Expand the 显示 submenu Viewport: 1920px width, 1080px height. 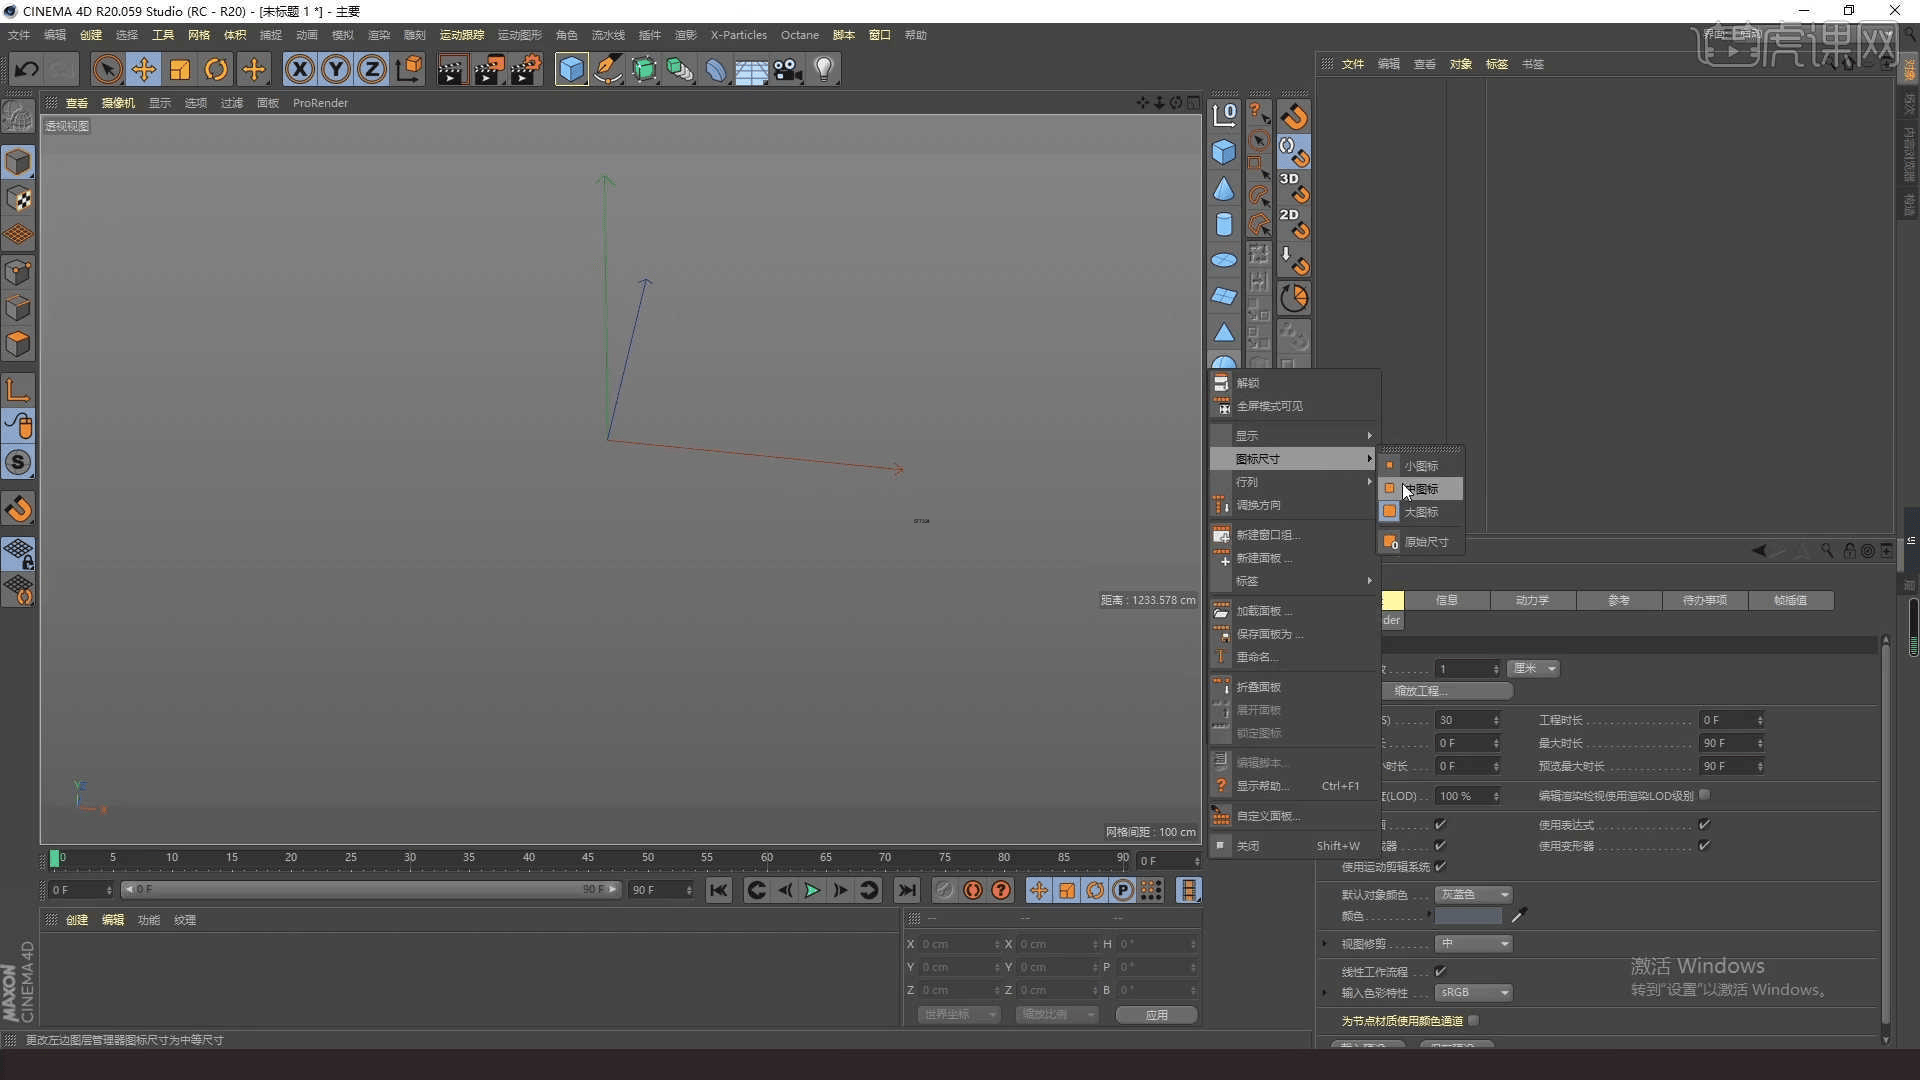tap(1294, 436)
